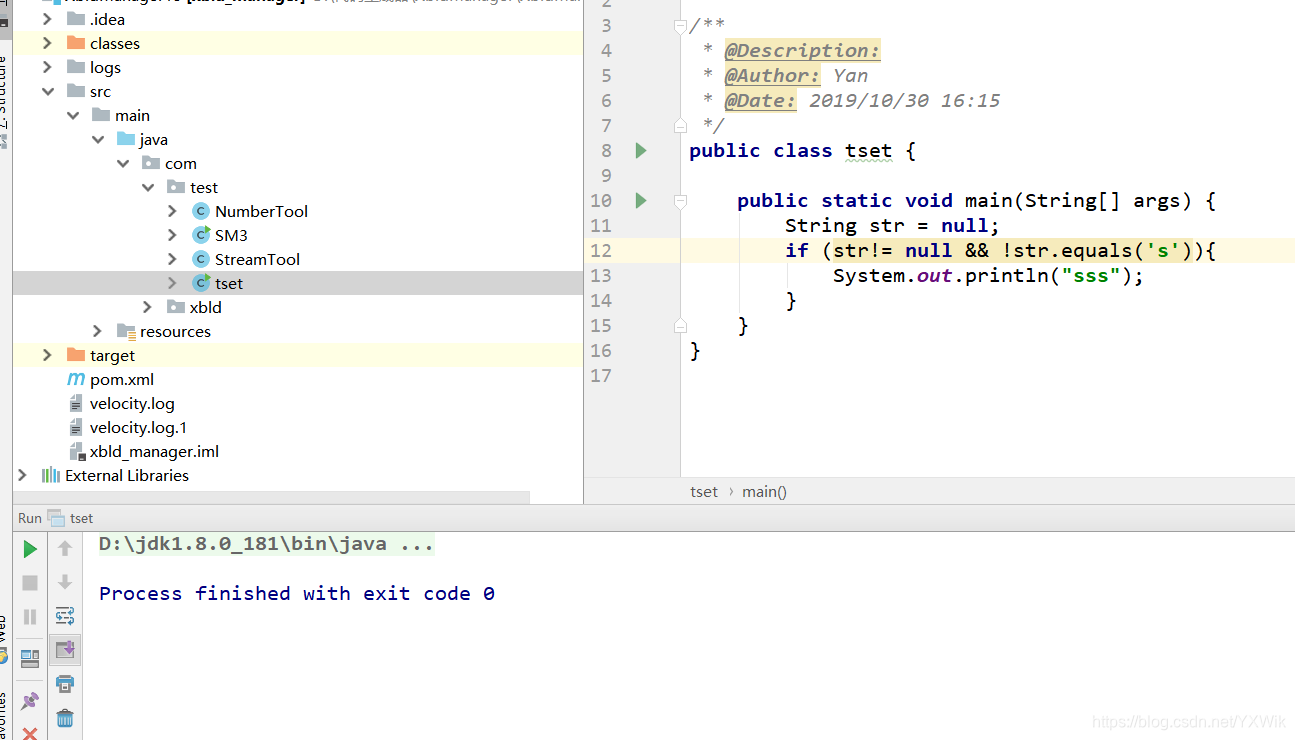
Task: Click the java command line in console
Action: click(x=266, y=545)
